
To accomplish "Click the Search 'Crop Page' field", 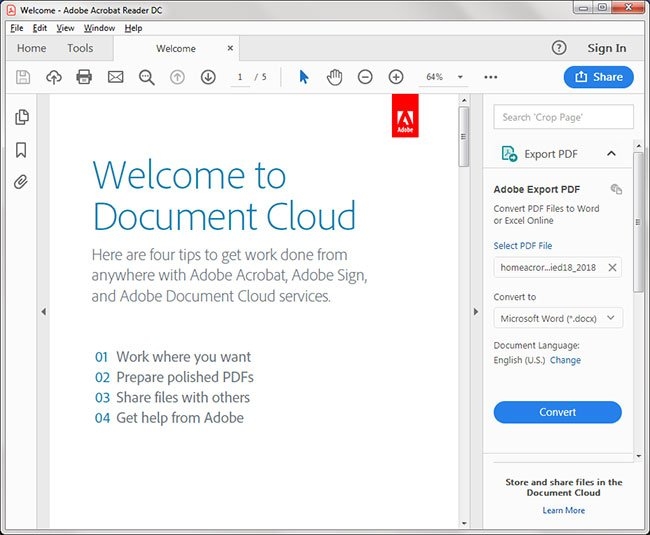I will click(x=563, y=117).
